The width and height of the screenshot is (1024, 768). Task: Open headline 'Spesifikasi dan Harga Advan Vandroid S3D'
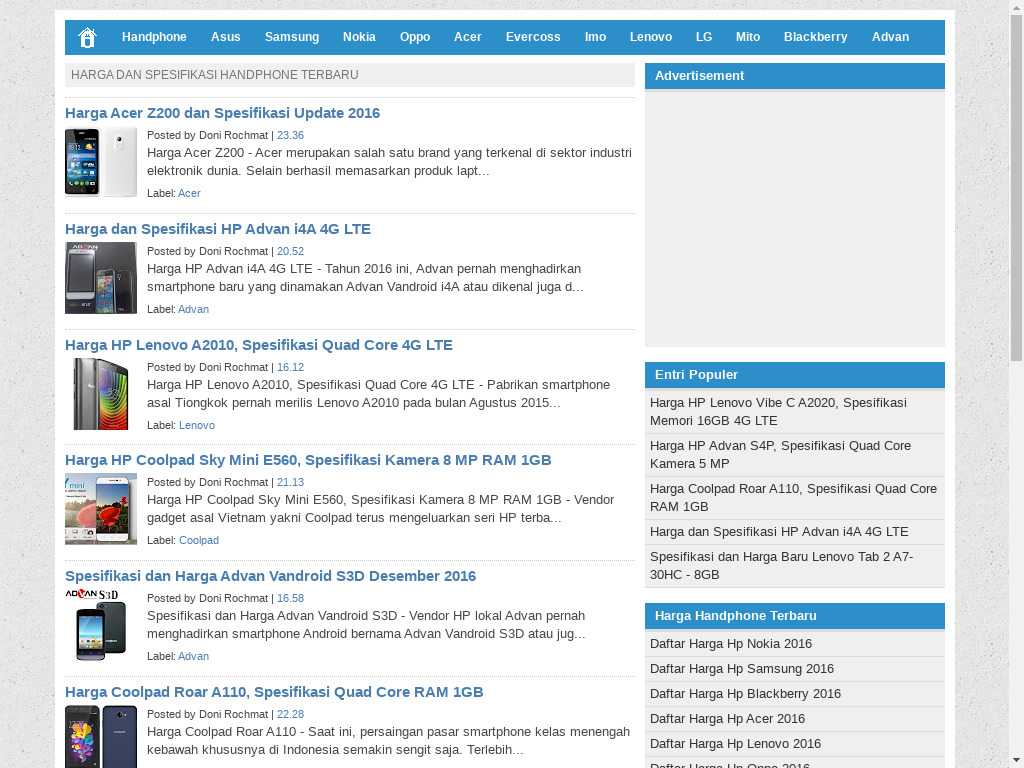click(x=270, y=576)
